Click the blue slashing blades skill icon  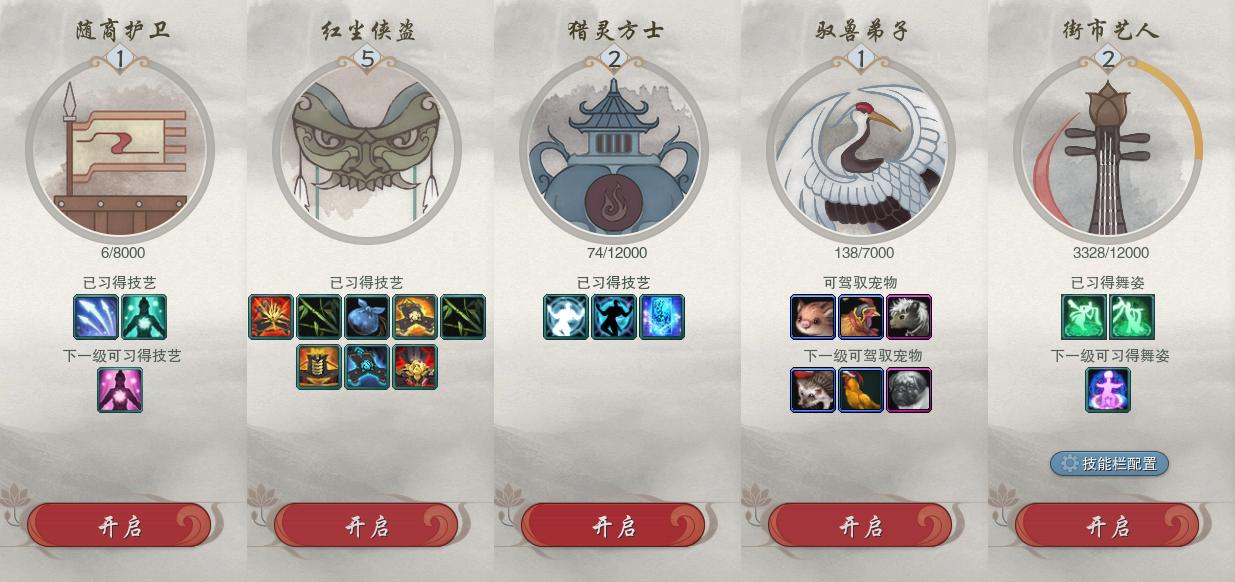click(x=96, y=317)
